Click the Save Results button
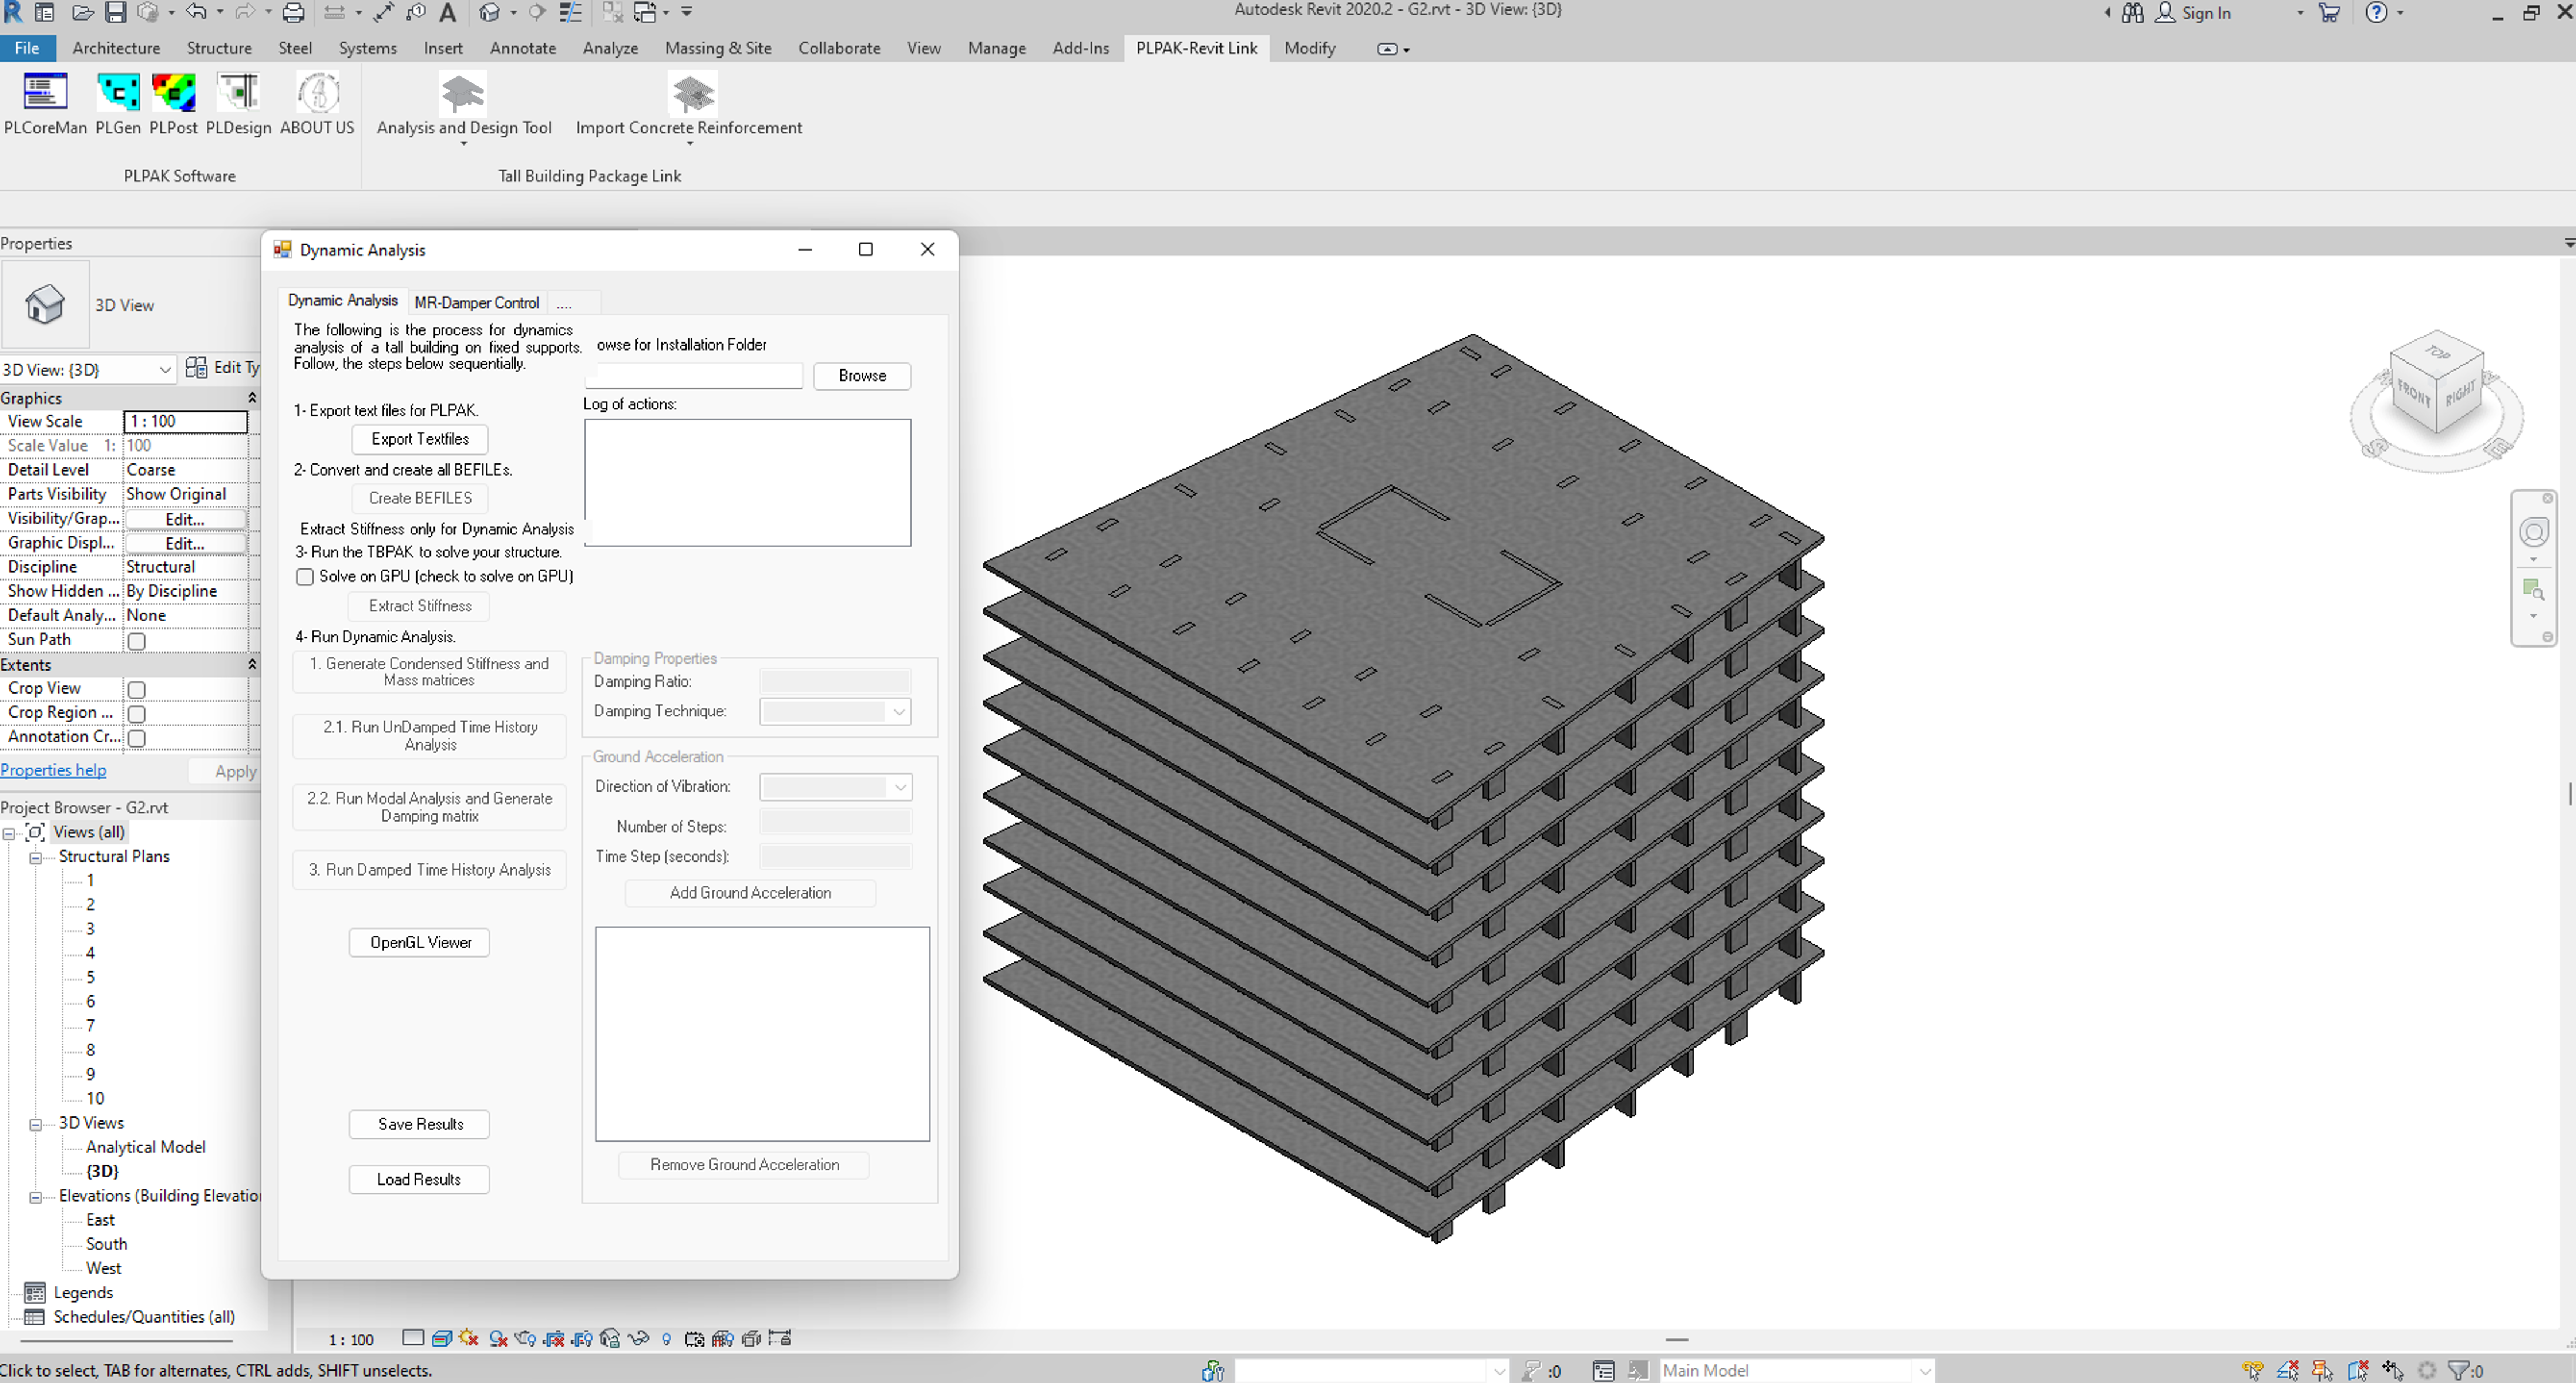The image size is (2576, 1383). (x=420, y=1124)
